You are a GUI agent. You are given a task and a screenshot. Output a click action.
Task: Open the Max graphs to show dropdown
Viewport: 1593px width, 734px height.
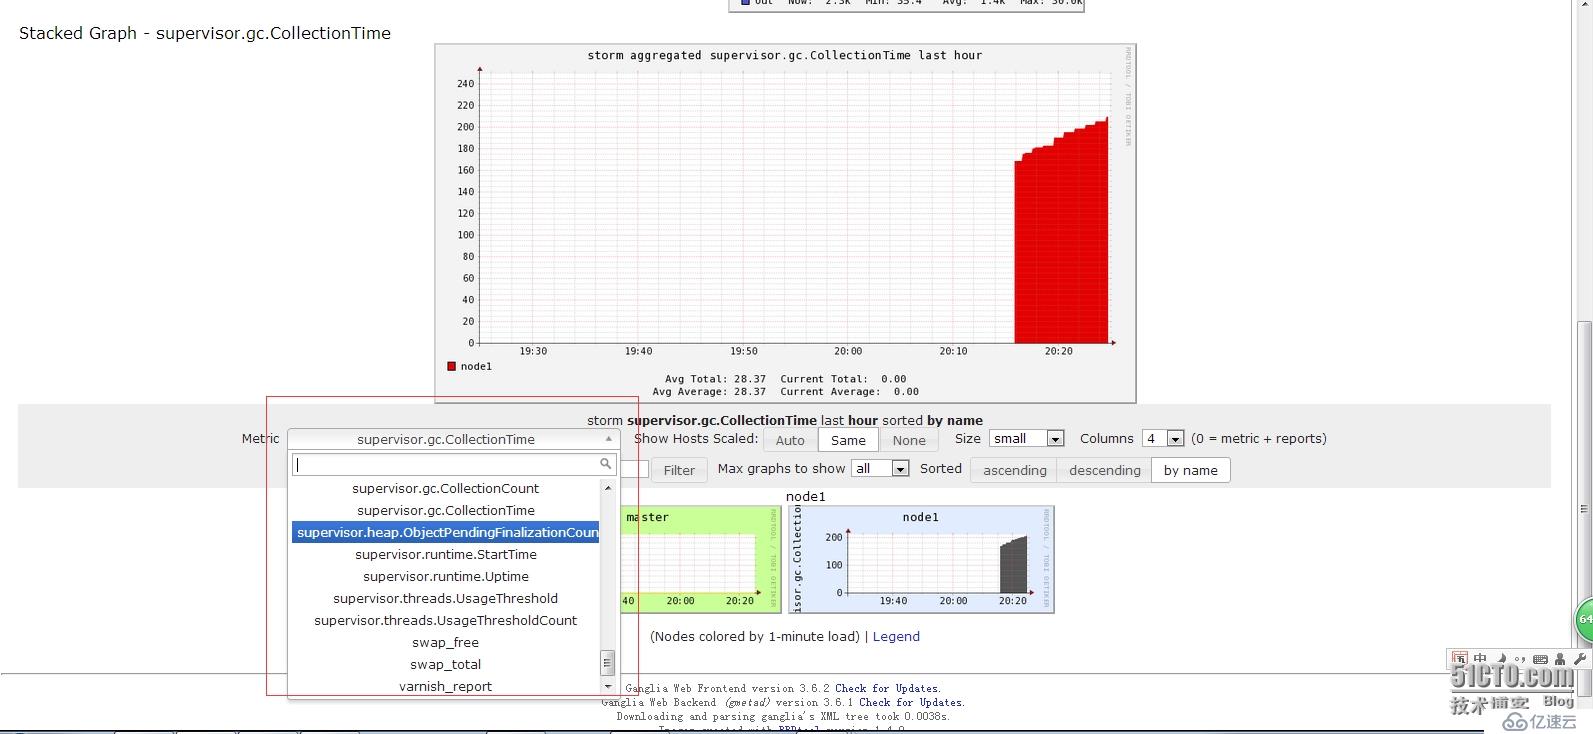880,468
